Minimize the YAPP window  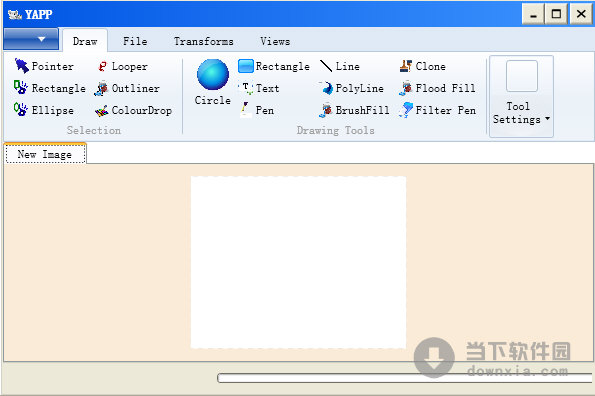click(x=533, y=14)
